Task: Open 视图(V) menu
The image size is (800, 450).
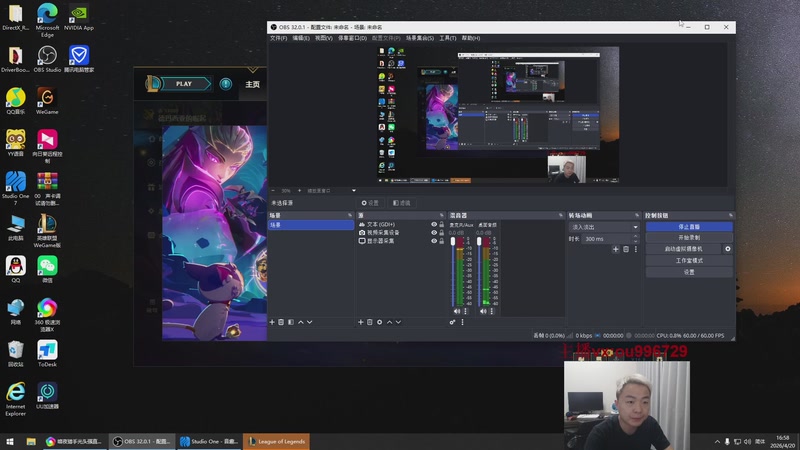Action: [x=323, y=38]
